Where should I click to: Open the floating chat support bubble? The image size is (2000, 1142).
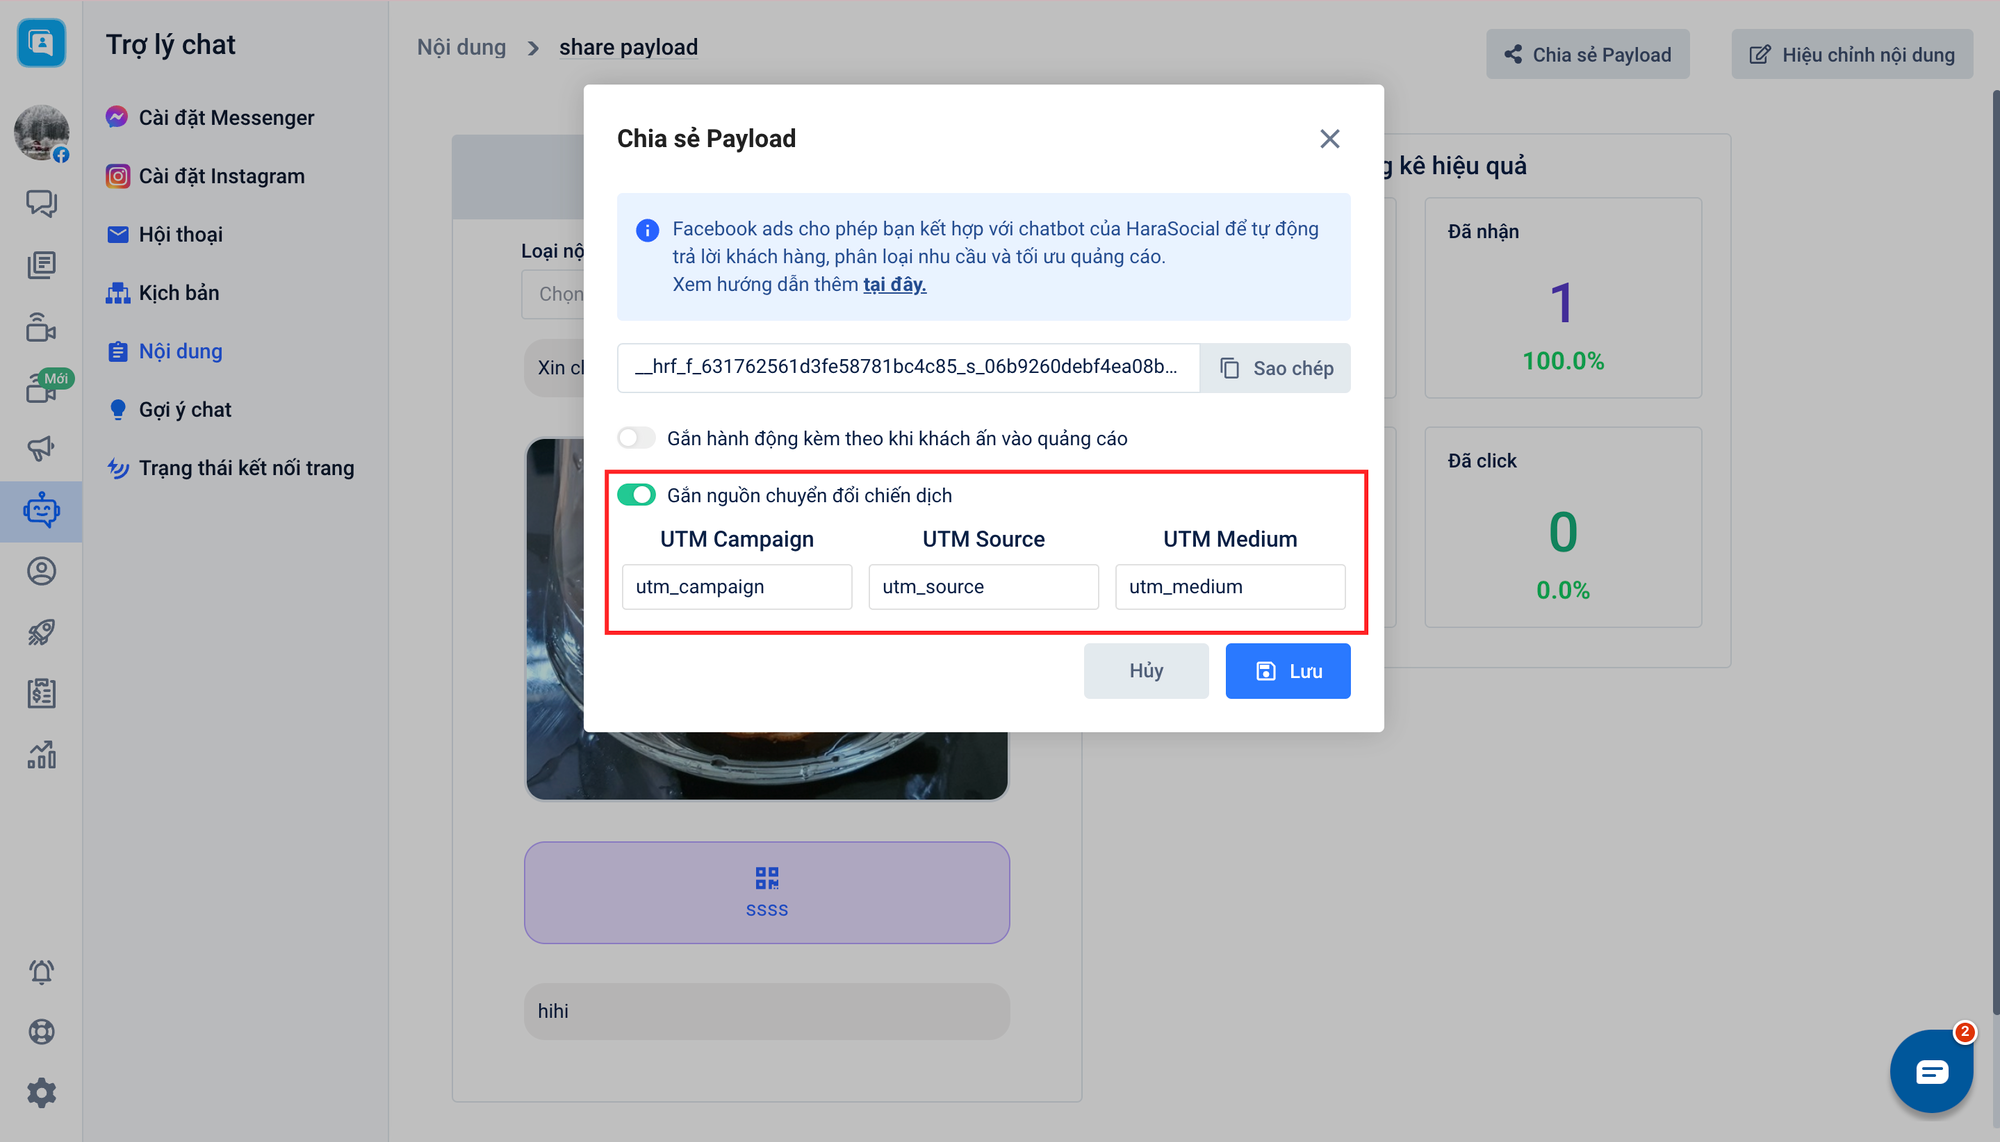pyautogui.click(x=1930, y=1071)
